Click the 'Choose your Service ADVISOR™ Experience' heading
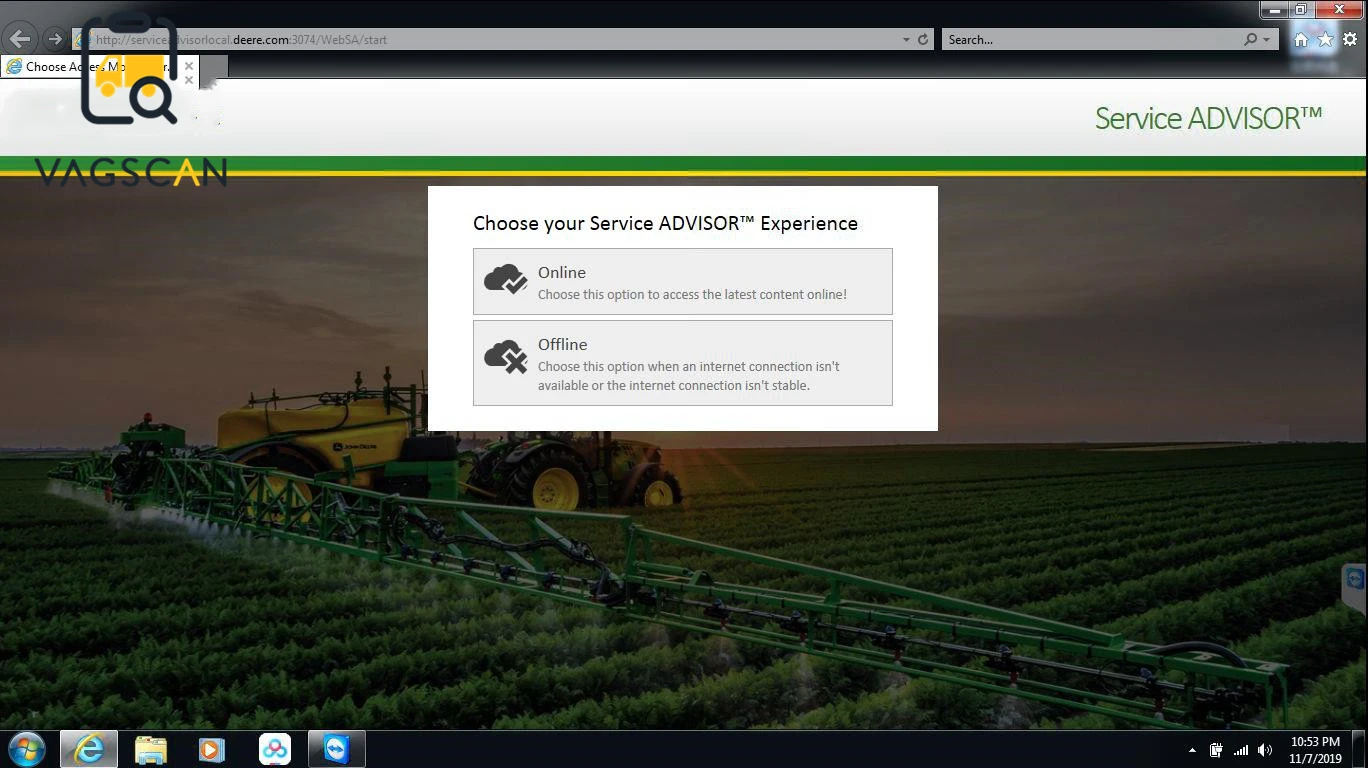 tap(665, 223)
